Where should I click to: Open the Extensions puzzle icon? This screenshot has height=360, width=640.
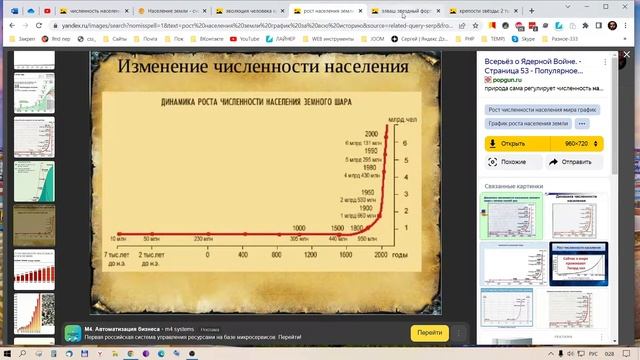pos(585,25)
